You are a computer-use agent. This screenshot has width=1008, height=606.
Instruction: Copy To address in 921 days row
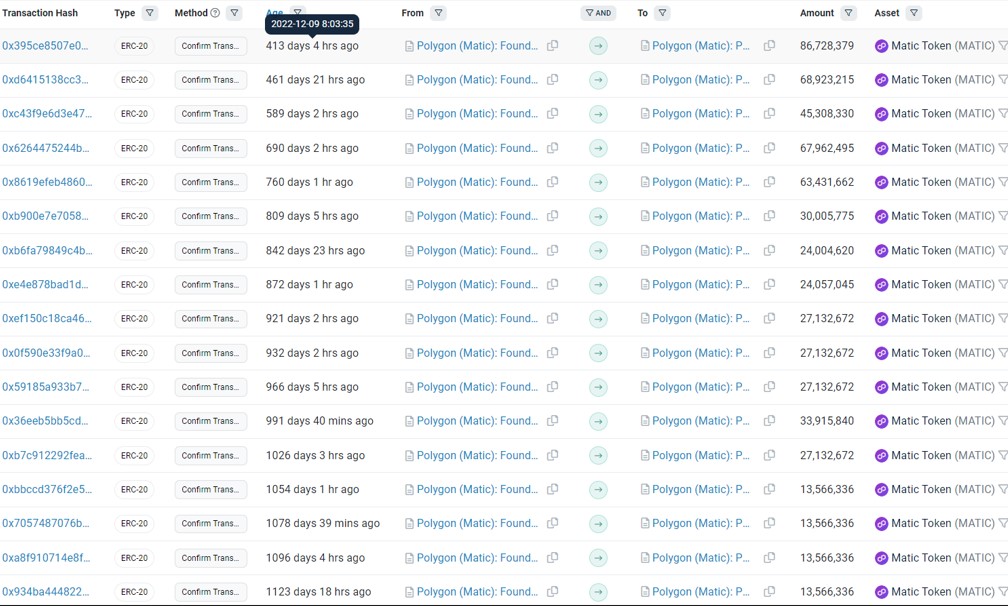tap(769, 319)
